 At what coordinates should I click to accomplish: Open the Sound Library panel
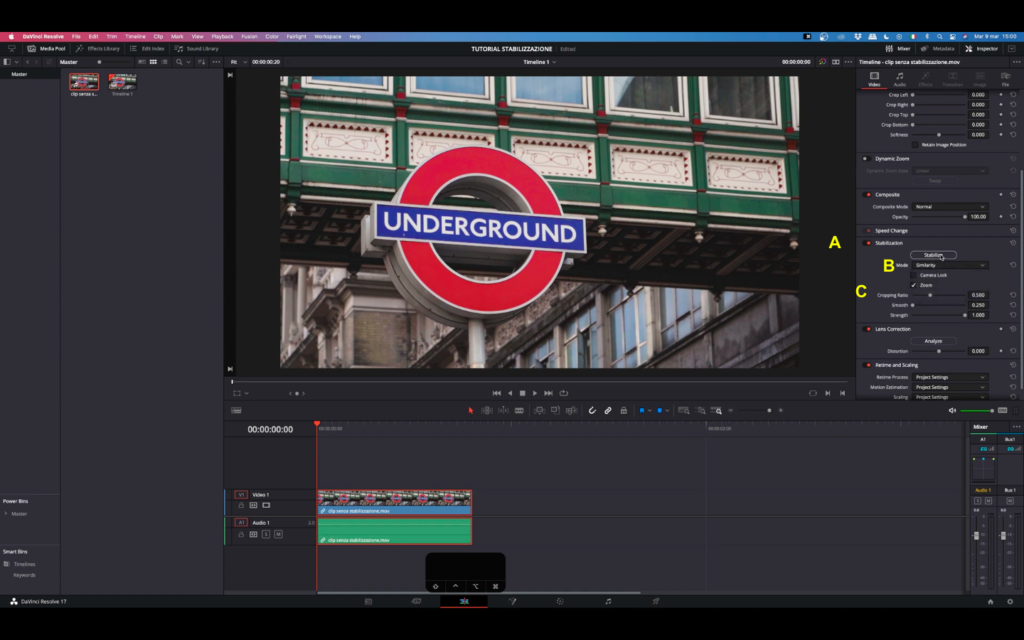(197, 48)
